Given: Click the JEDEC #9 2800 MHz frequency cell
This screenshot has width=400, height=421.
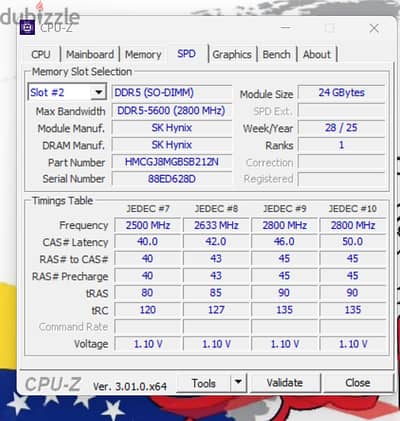Looking at the screenshot, I should [285, 225].
